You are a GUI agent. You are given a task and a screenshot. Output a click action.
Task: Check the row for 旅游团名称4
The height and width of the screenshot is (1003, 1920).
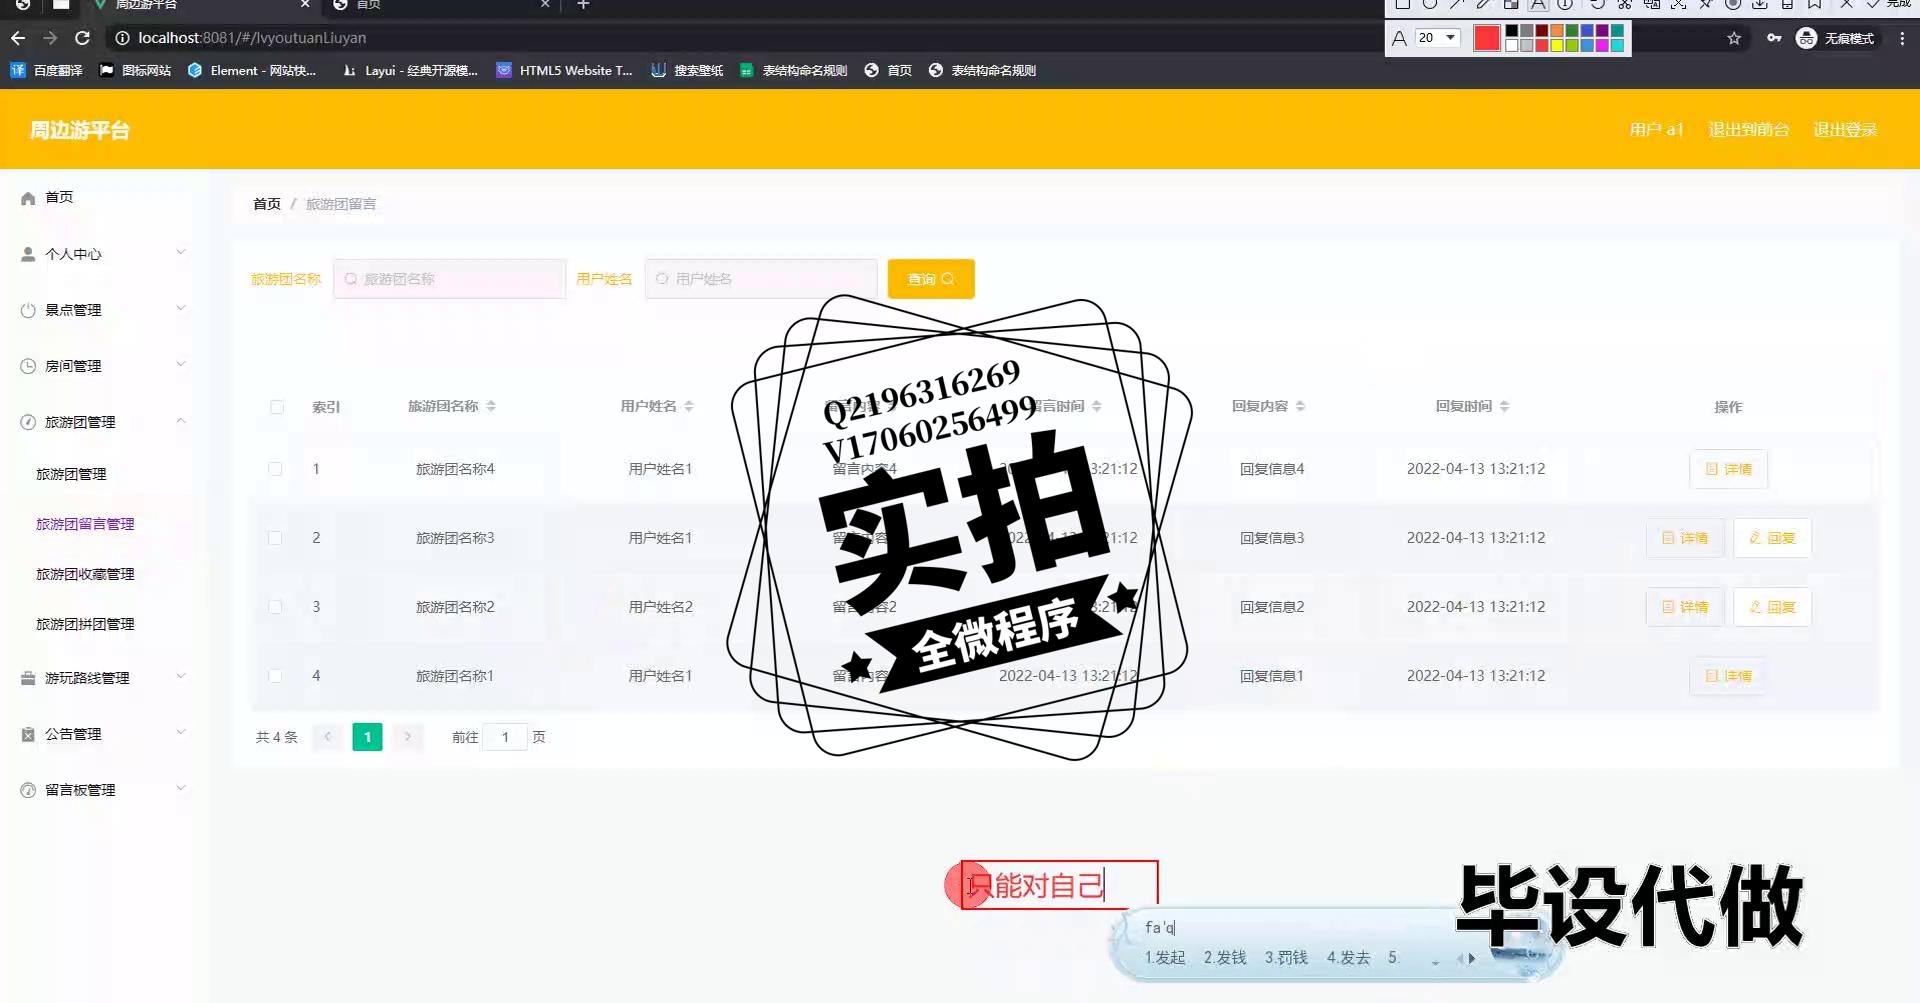click(x=275, y=469)
